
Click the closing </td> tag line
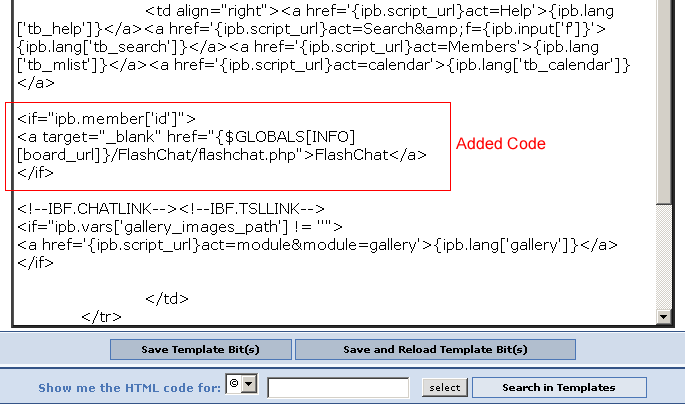pos(167,299)
